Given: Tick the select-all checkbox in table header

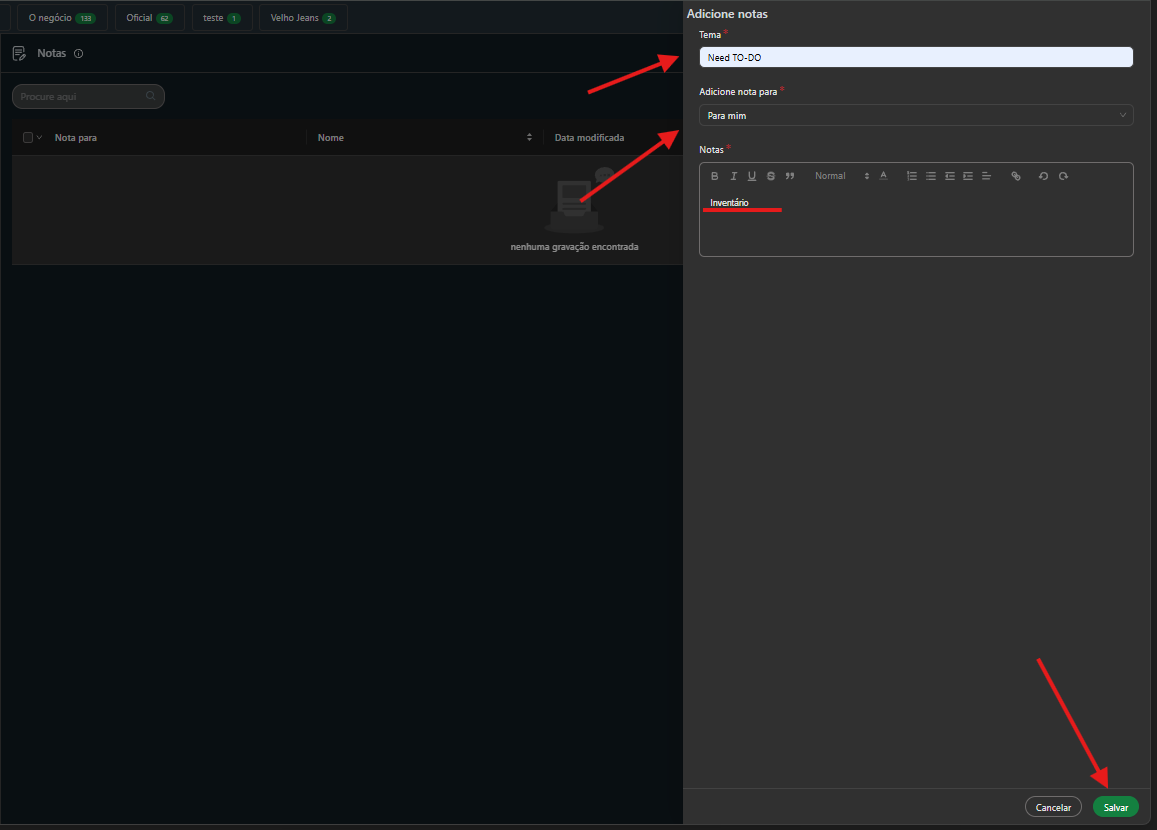Looking at the screenshot, I should tap(28, 138).
